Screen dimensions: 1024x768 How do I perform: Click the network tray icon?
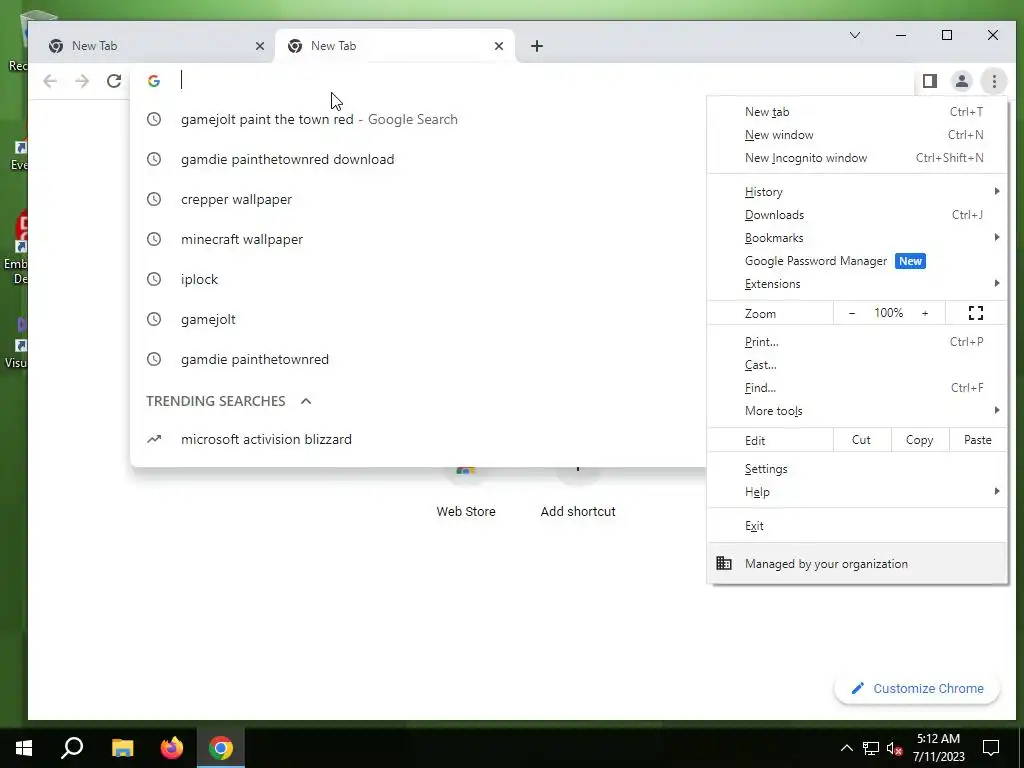coord(871,748)
